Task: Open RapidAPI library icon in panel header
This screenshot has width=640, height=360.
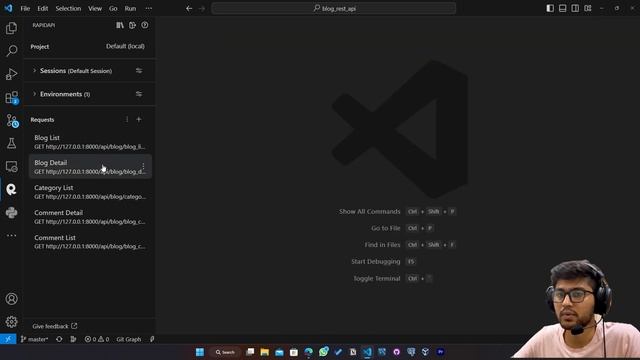Action: (120, 25)
